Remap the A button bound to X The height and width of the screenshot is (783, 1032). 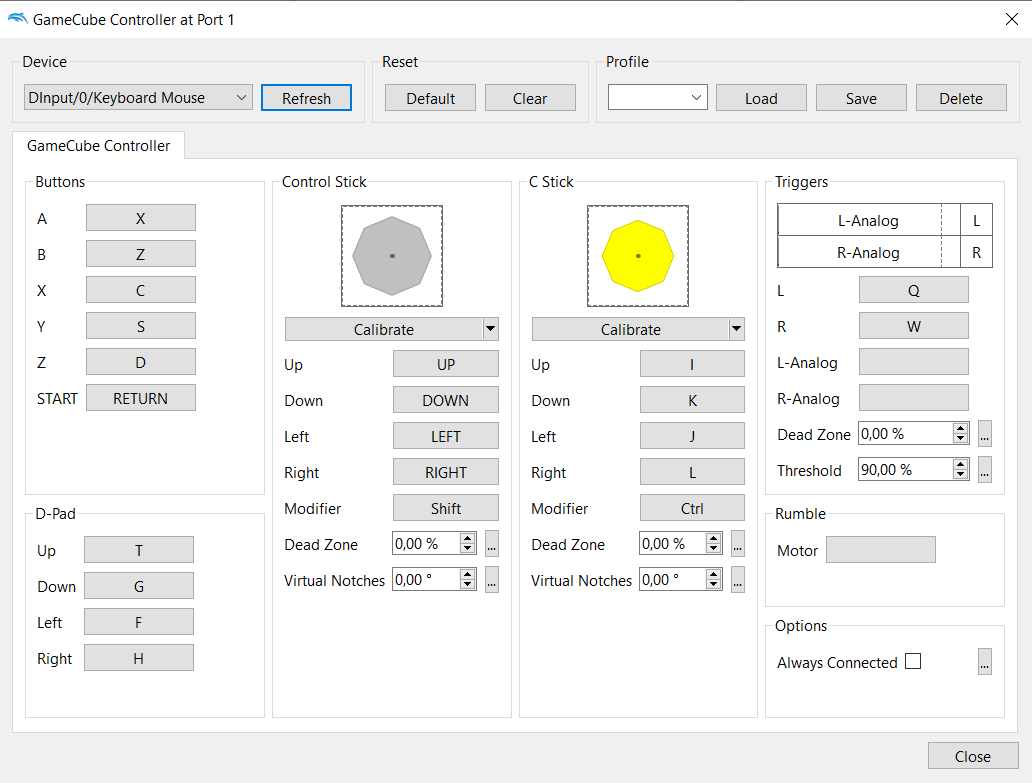(140, 218)
